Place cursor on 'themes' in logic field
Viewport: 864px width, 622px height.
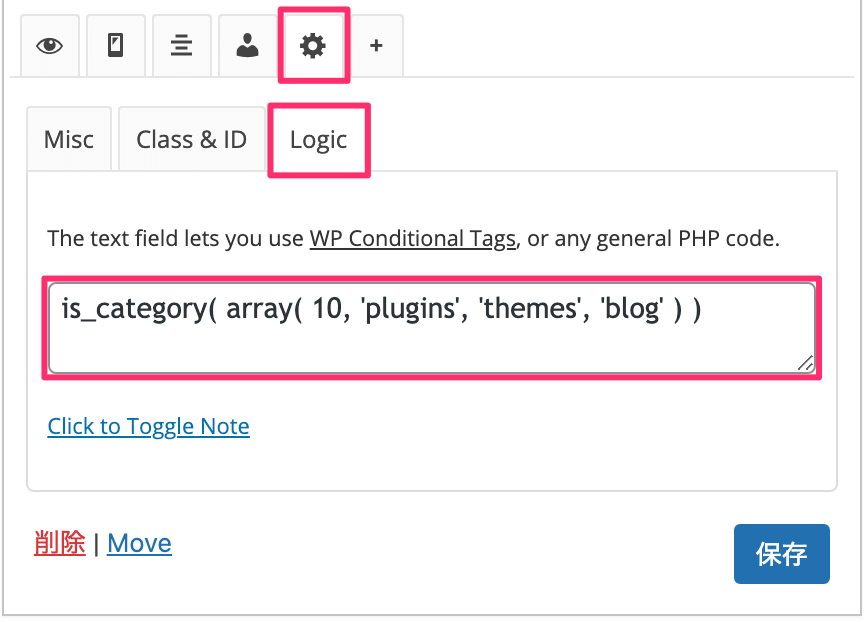pos(529,309)
